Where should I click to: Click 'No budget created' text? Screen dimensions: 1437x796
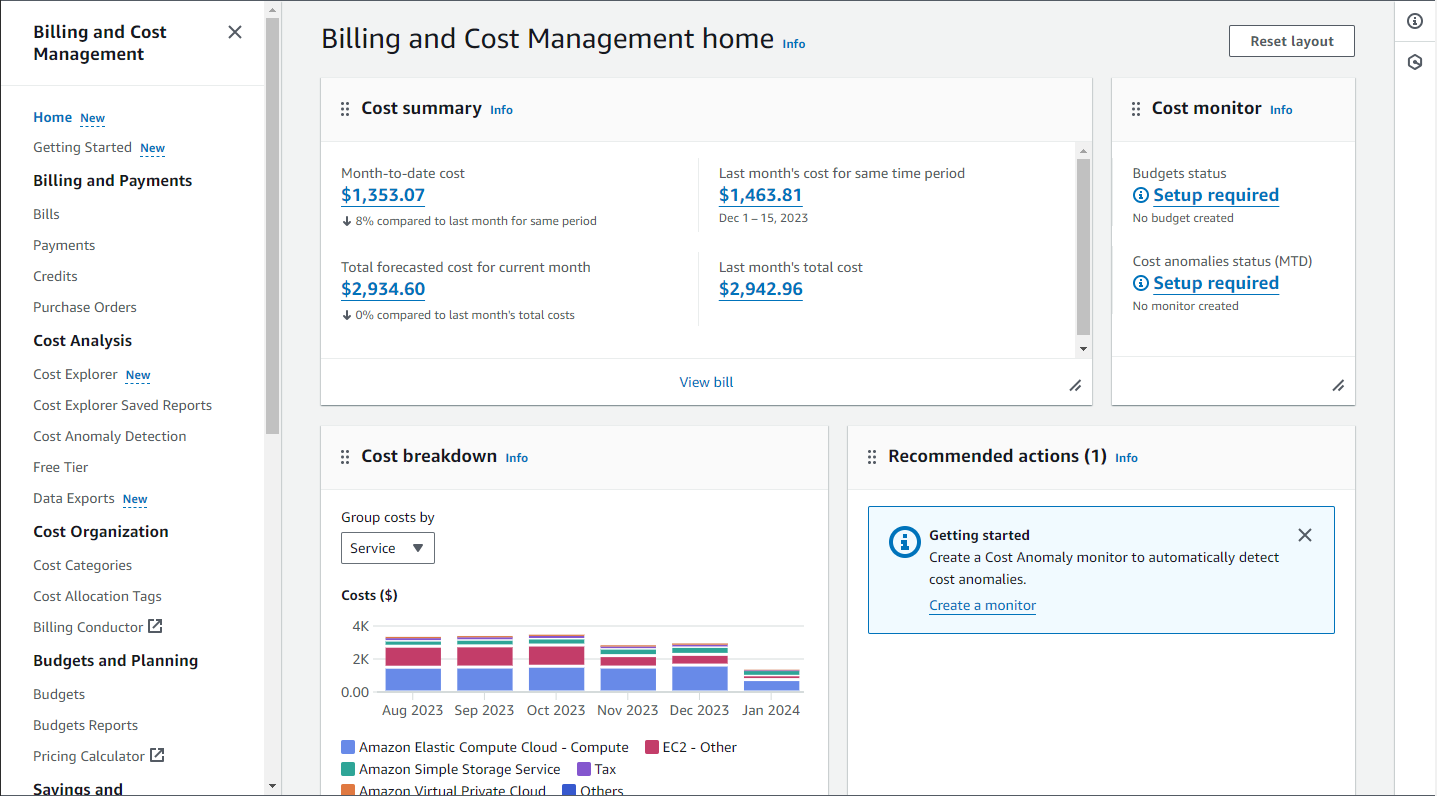click(1183, 218)
